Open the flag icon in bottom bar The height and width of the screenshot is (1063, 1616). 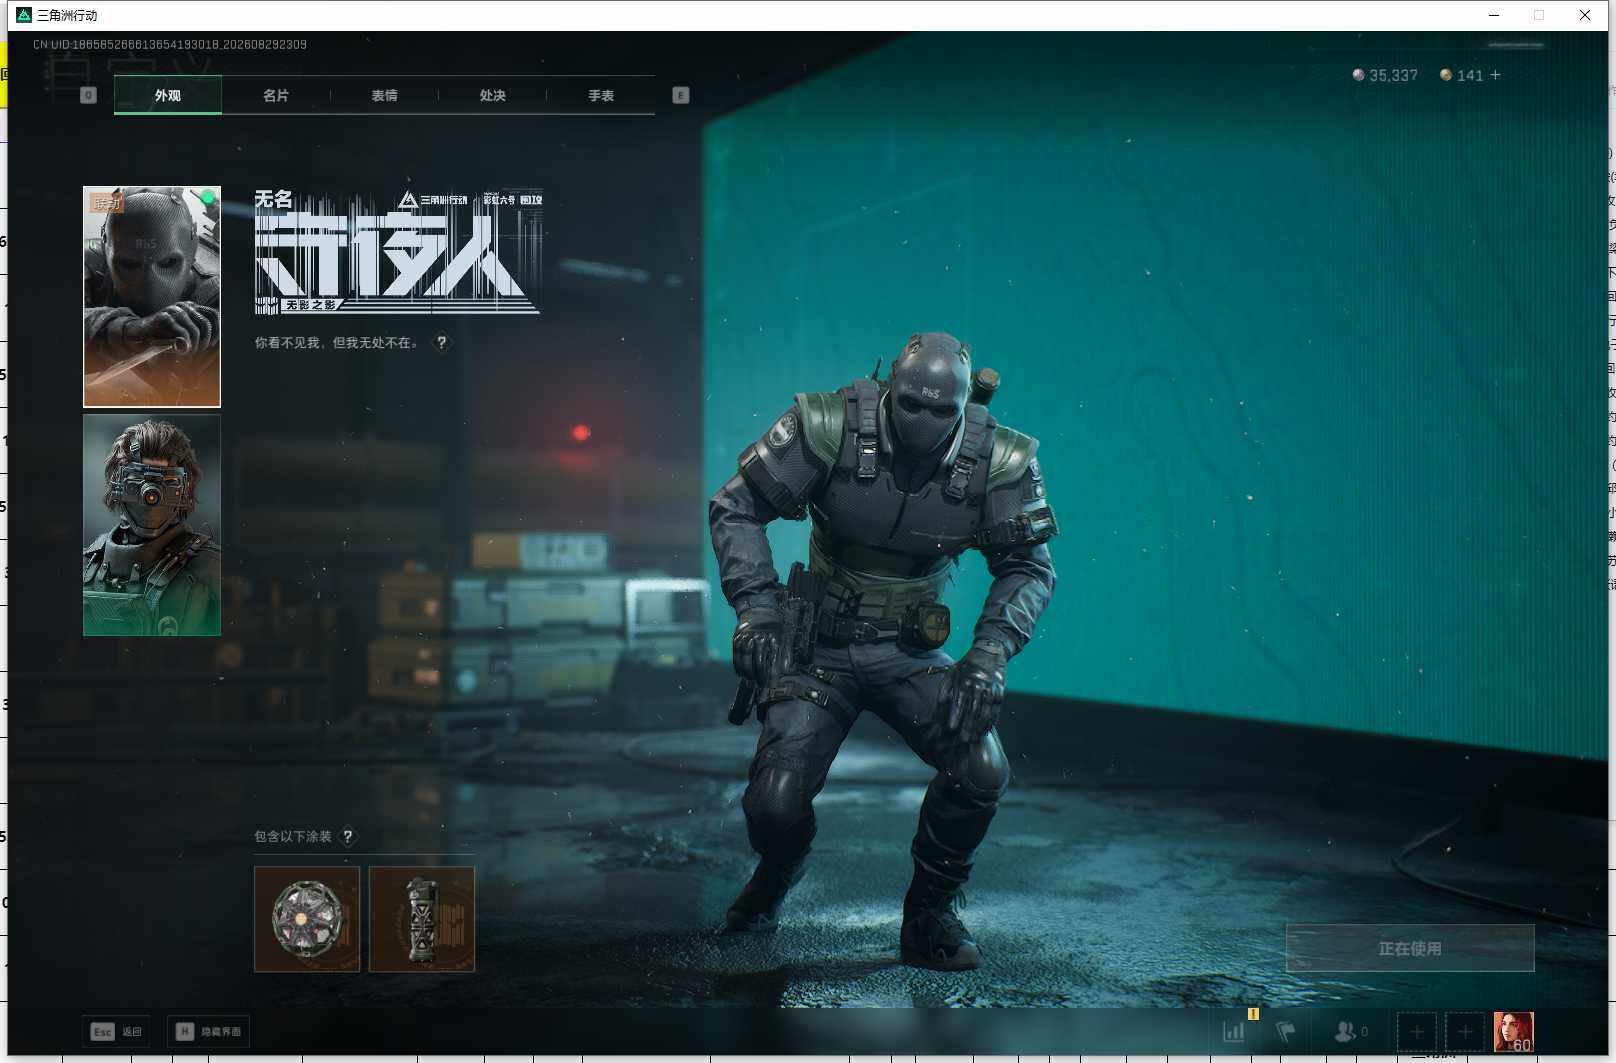click(x=1286, y=1031)
